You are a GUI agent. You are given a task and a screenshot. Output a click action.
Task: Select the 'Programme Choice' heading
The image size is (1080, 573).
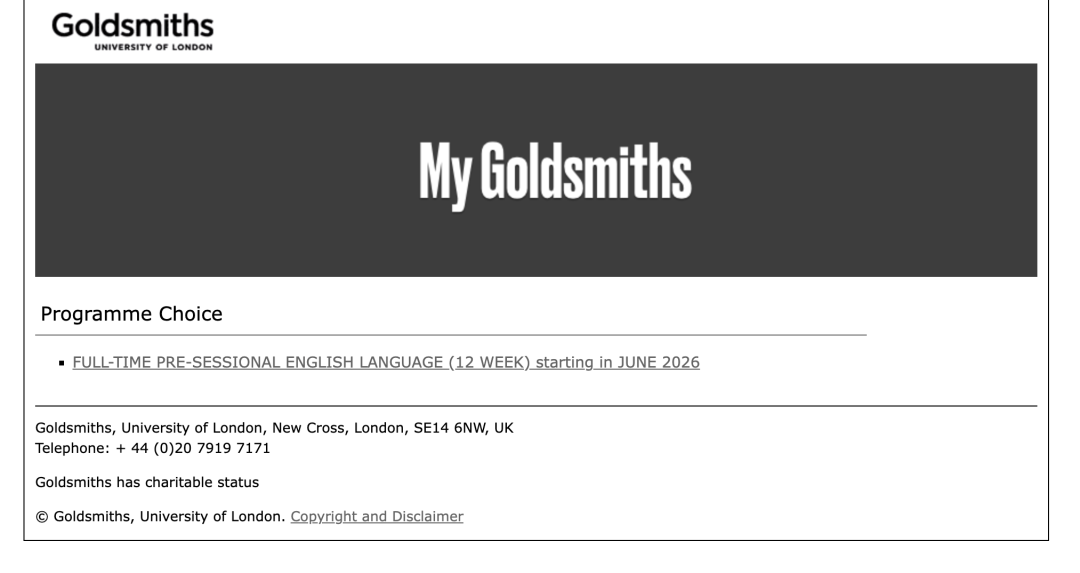tap(131, 314)
